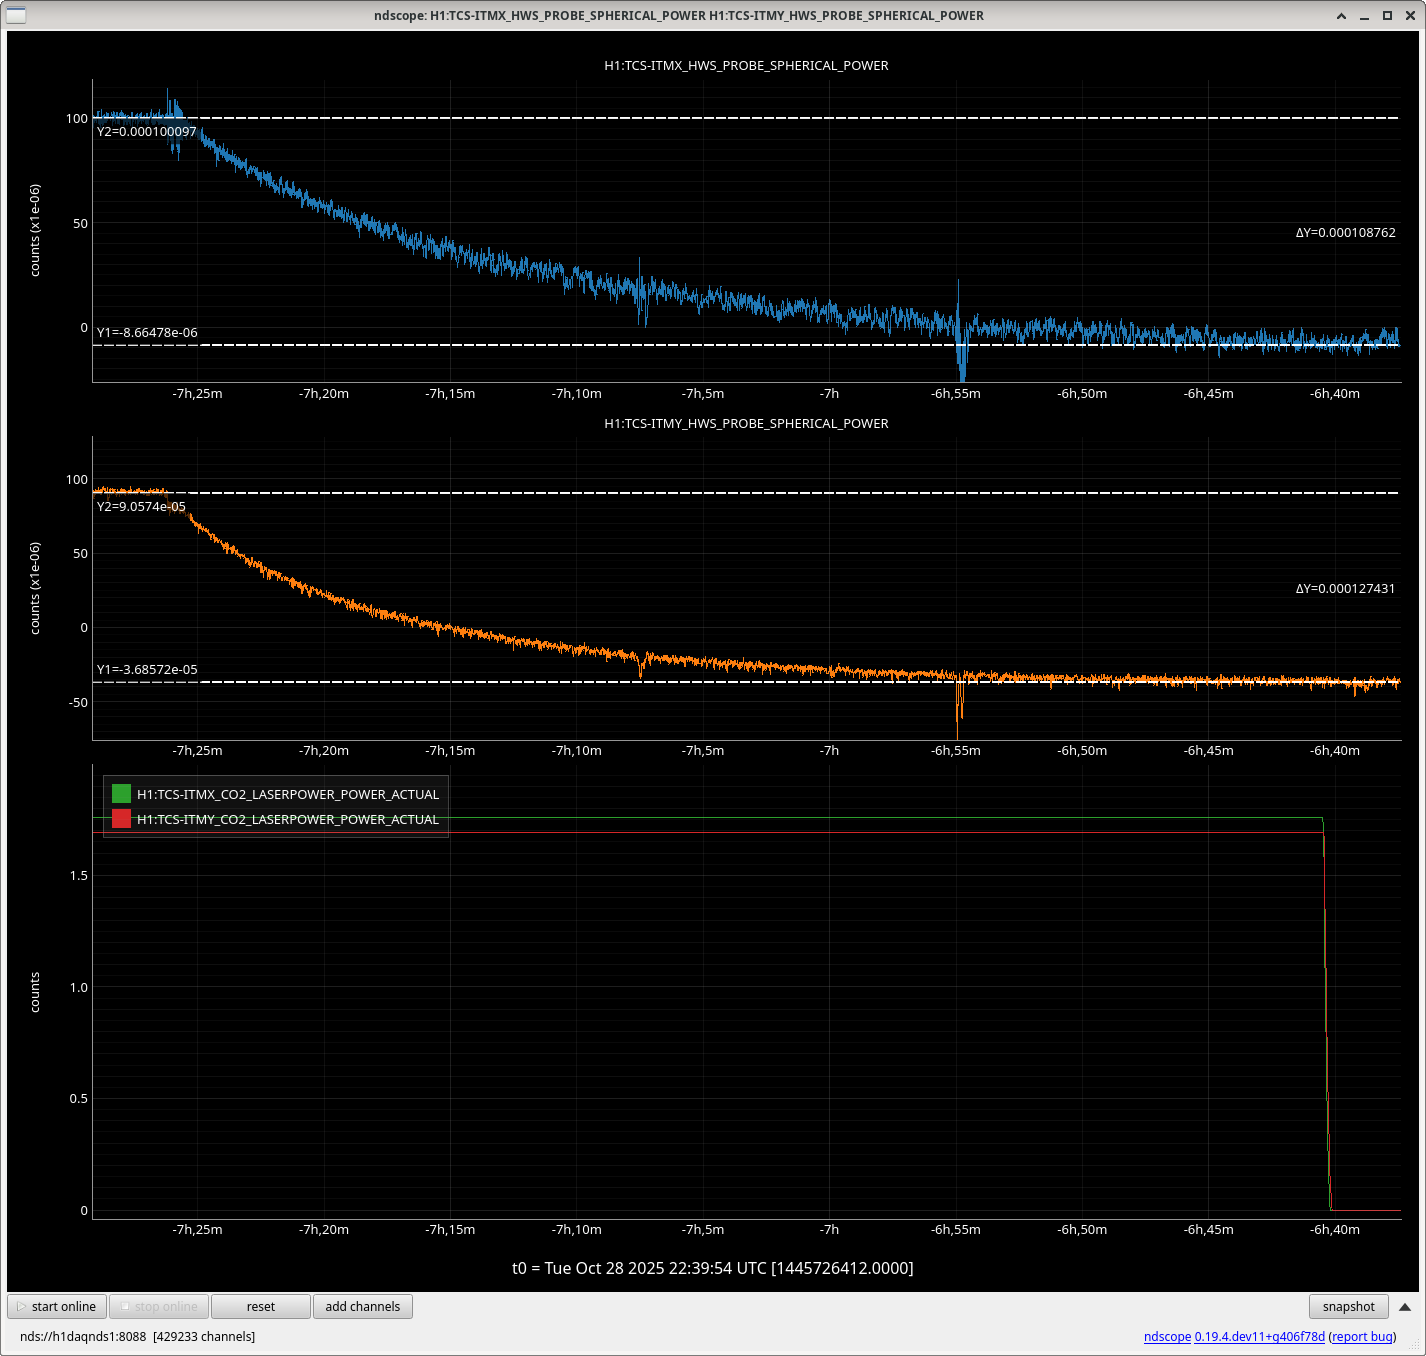Roll up the window using shade arrow

[1341, 15]
